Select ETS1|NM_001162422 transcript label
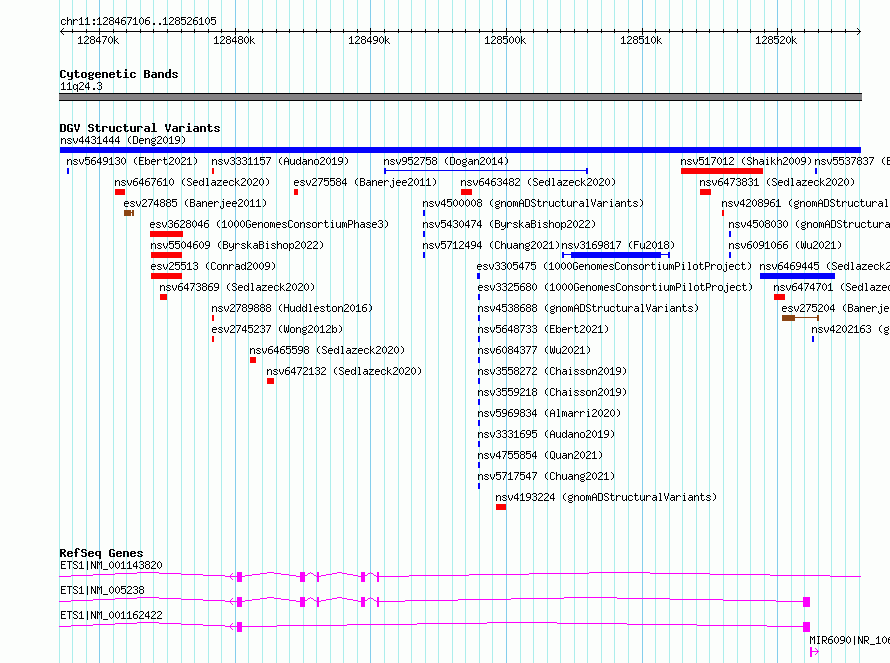Screen dimensions: 890x663 111,615
